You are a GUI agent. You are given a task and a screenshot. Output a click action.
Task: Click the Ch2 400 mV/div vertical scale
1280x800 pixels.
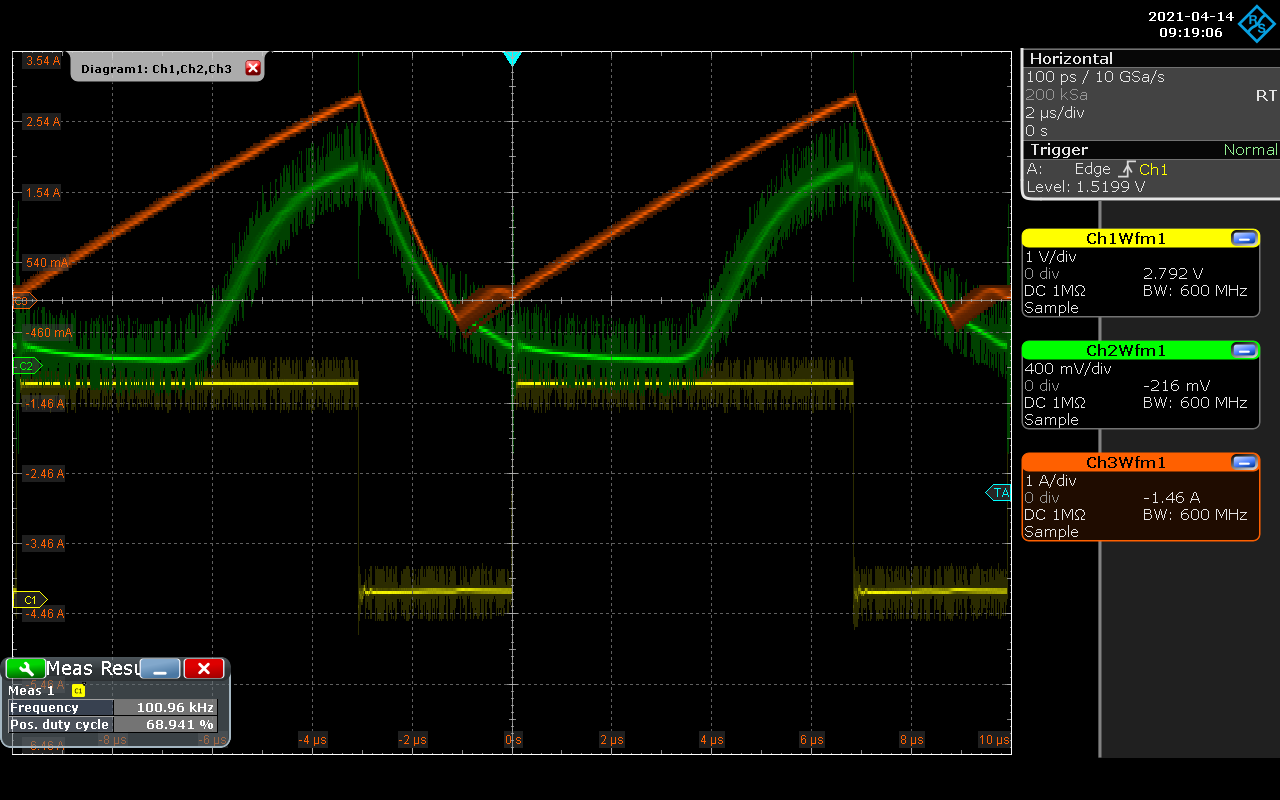pyautogui.click(x=1070, y=369)
